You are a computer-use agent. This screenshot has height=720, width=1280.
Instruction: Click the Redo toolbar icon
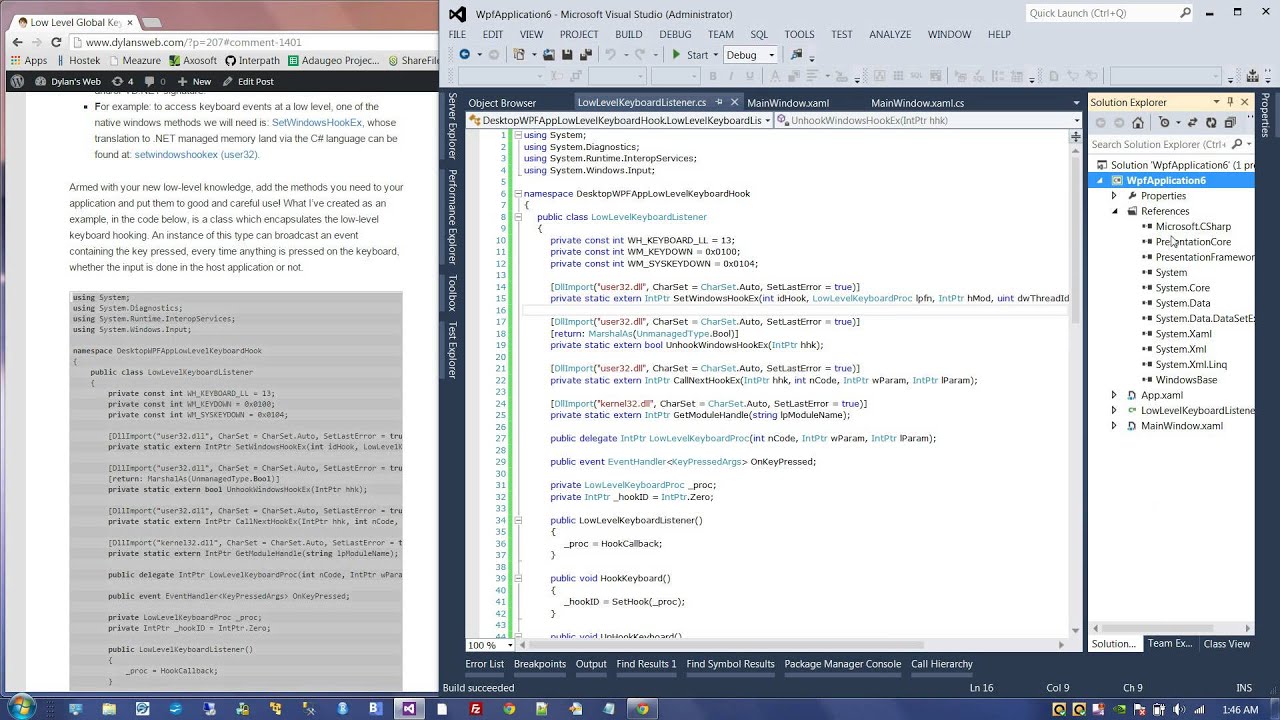639,55
